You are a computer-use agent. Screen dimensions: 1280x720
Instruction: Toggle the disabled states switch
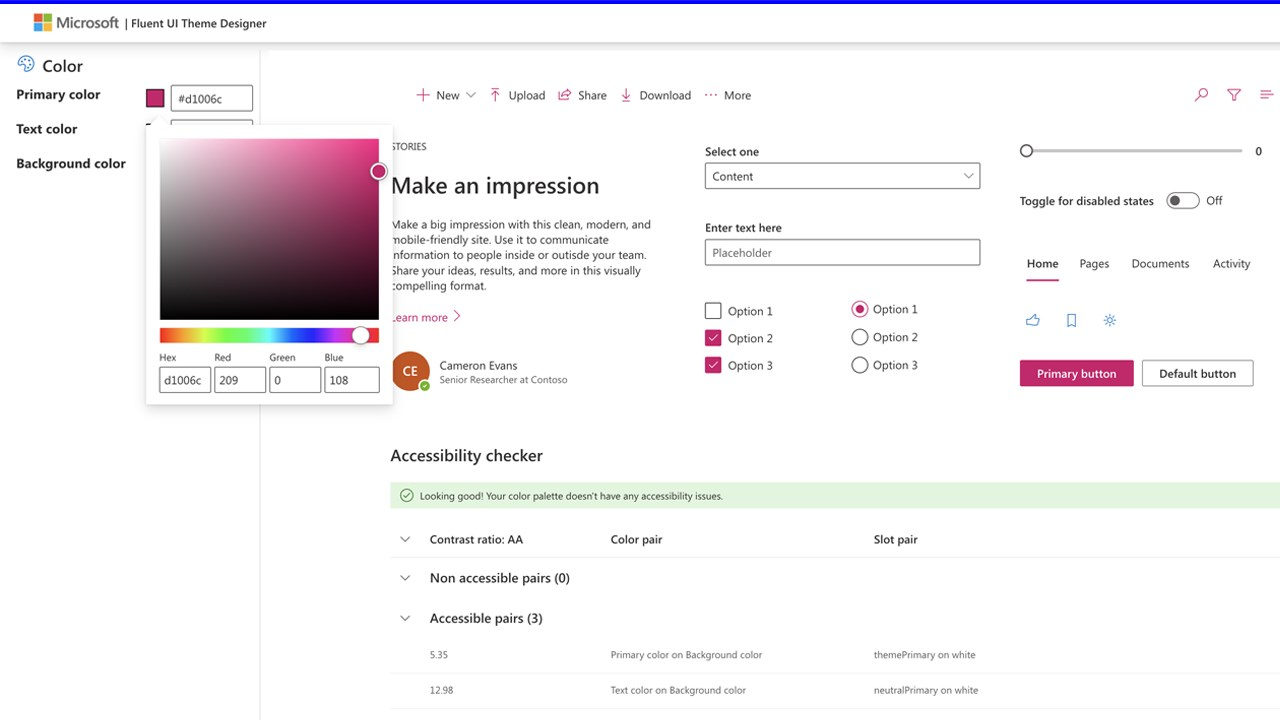click(1182, 201)
